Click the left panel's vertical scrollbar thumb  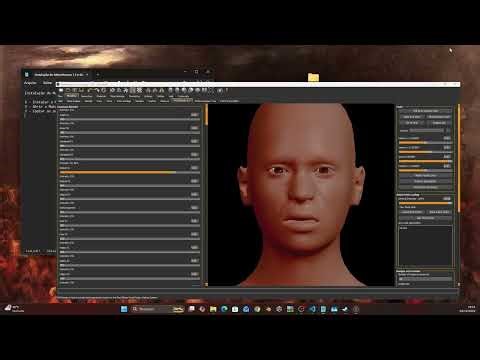pos(206,115)
